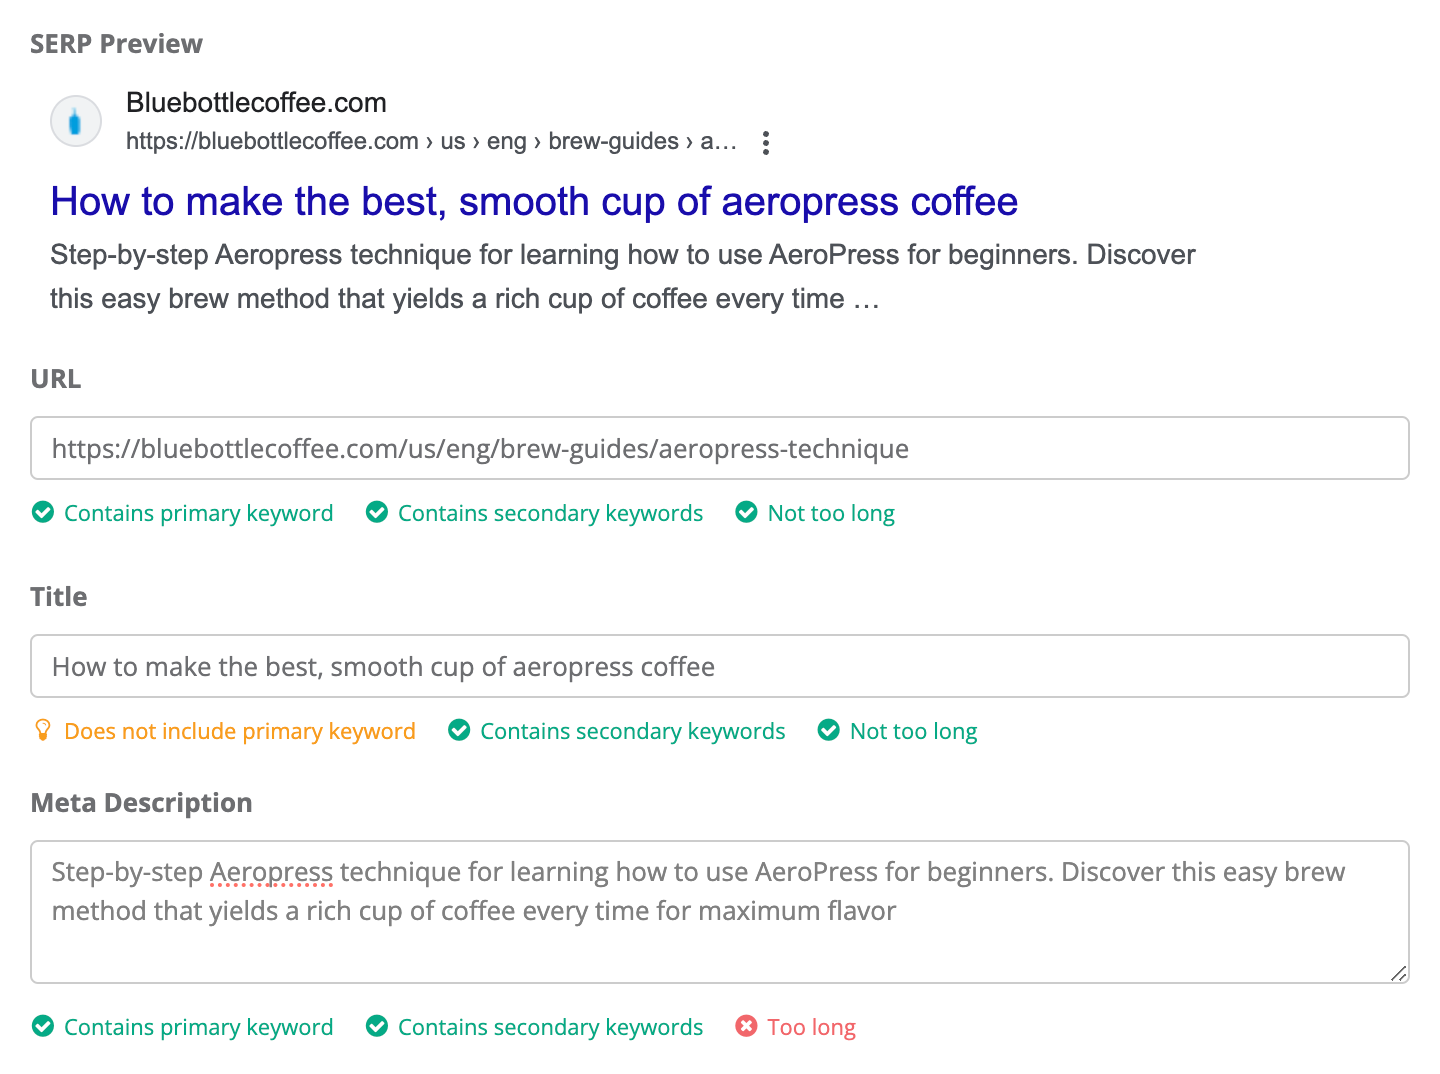Focus the Title input field
Screen dimensions: 1440x1074
(x=720, y=666)
